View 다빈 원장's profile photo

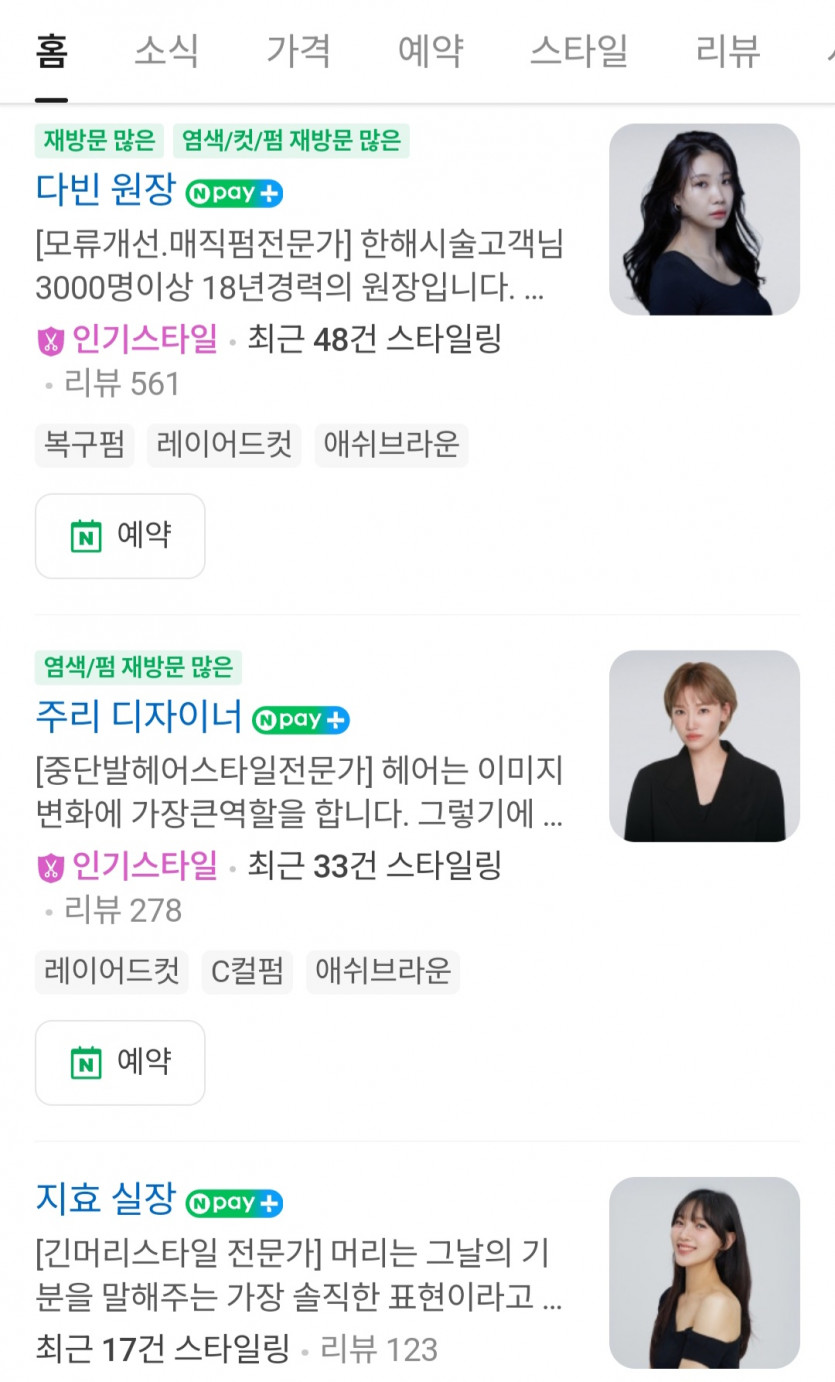(704, 219)
